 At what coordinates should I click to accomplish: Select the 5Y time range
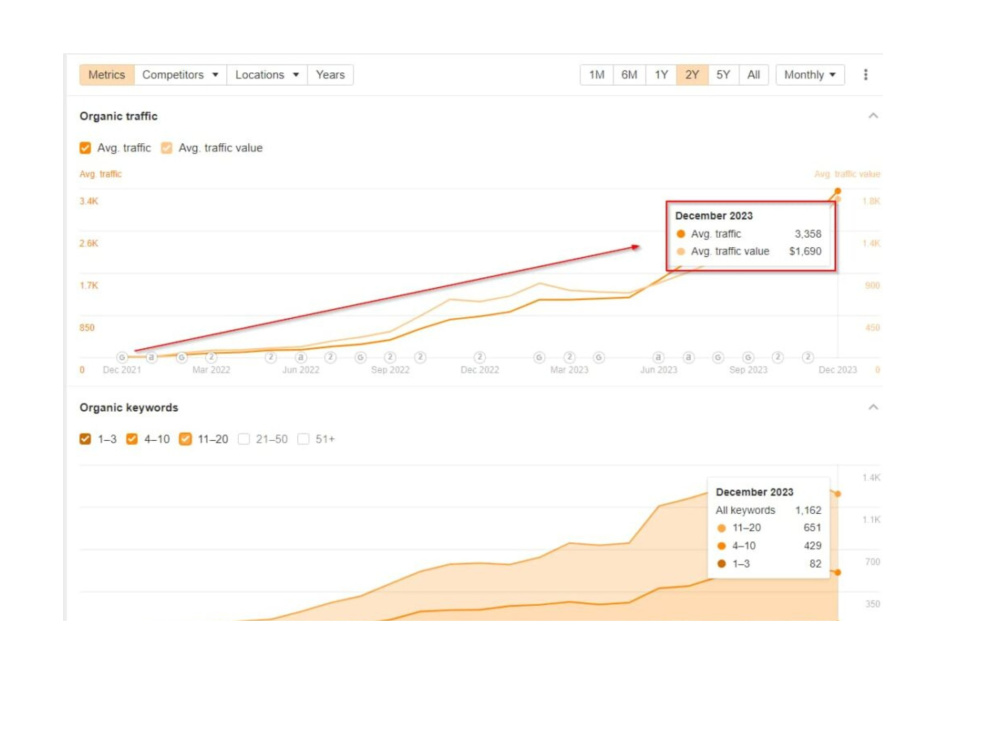pyautogui.click(x=723, y=75)
